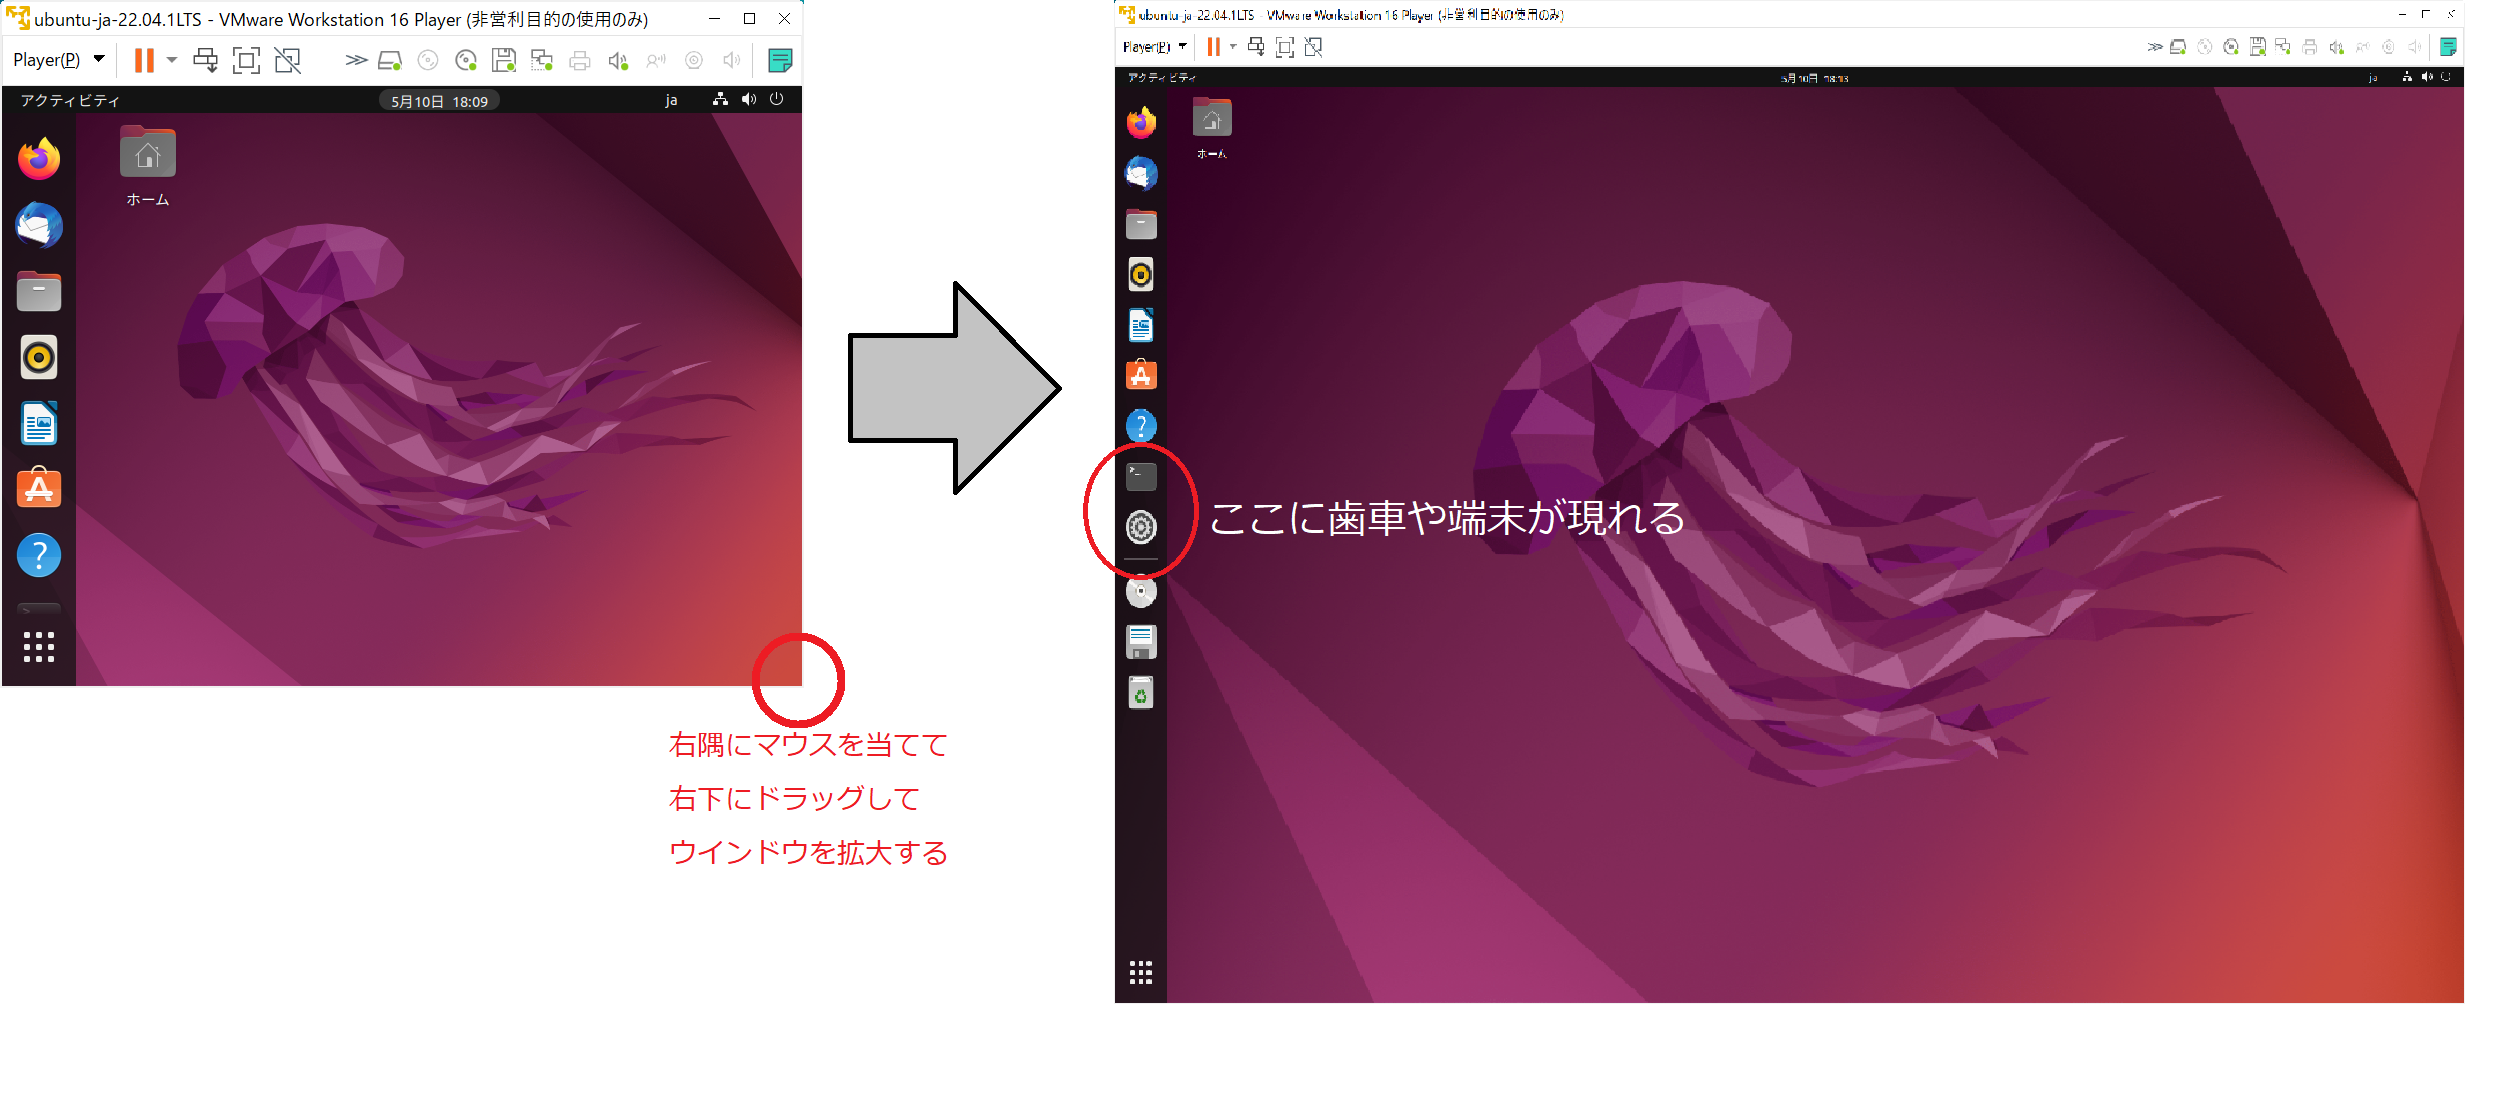Image resolution: width=2500 pixels, height=1100 pixels.
Task: Click アクティビティ in left window top bar
Action: point(70,100)
